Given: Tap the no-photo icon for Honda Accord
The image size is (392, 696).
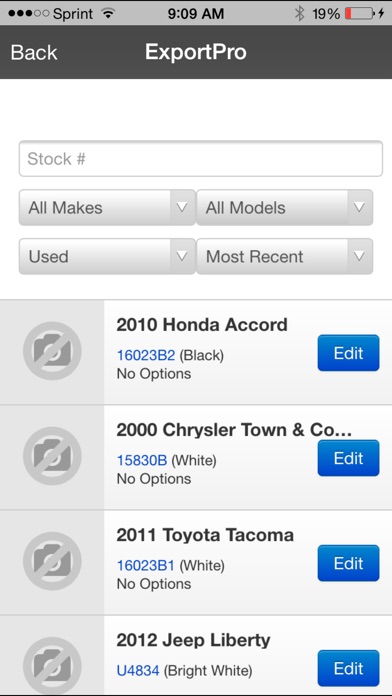Looking at the screenshot, I should click(x=52, y=351).
